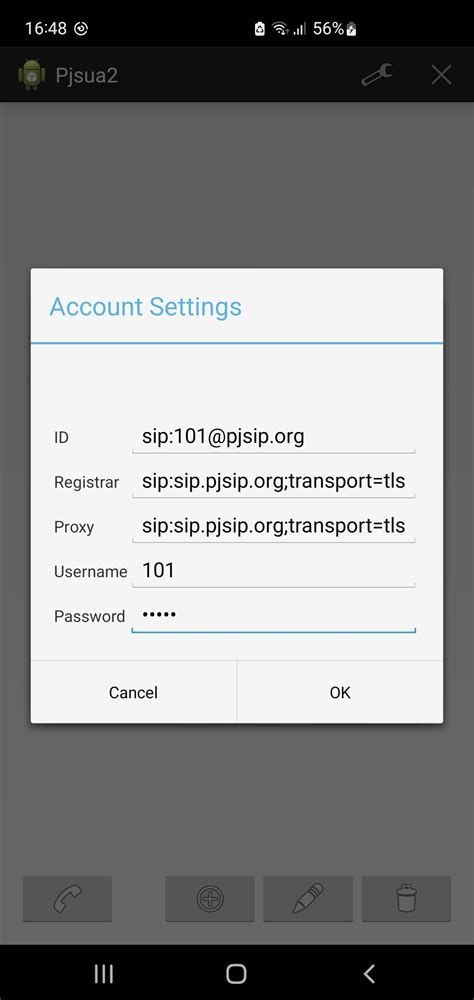Focus the ID field sip:101@pjsip.org
The width and height of the screenshot is (474, 1000).
point(274,438)
